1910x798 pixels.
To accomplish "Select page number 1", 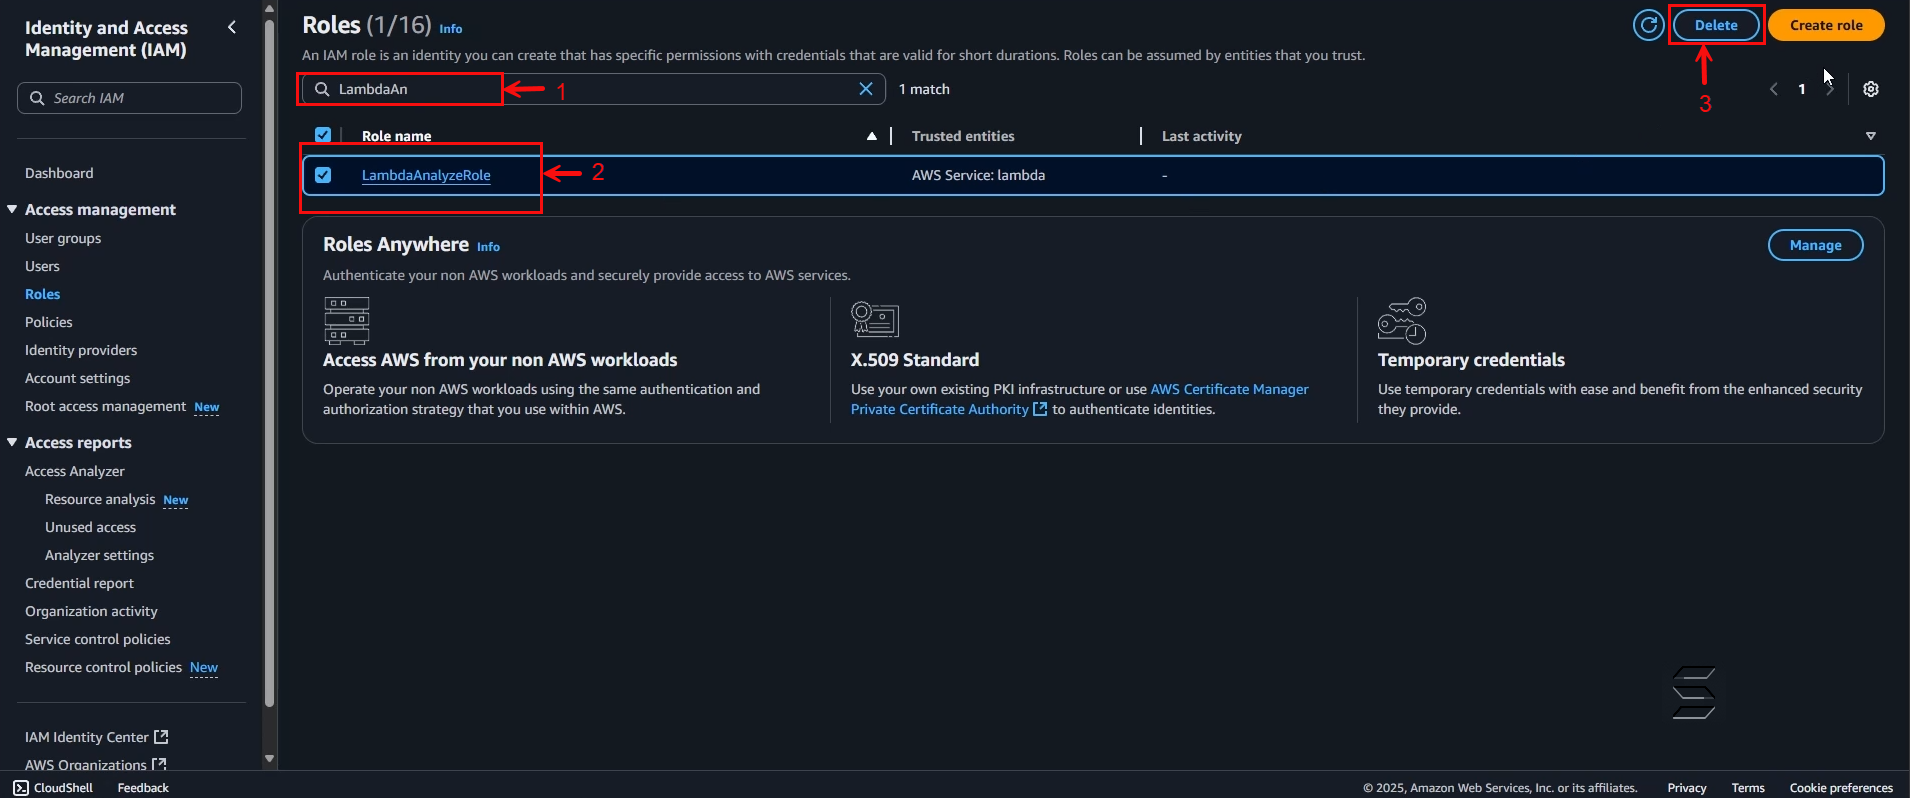I will (x=1802, y=89).
